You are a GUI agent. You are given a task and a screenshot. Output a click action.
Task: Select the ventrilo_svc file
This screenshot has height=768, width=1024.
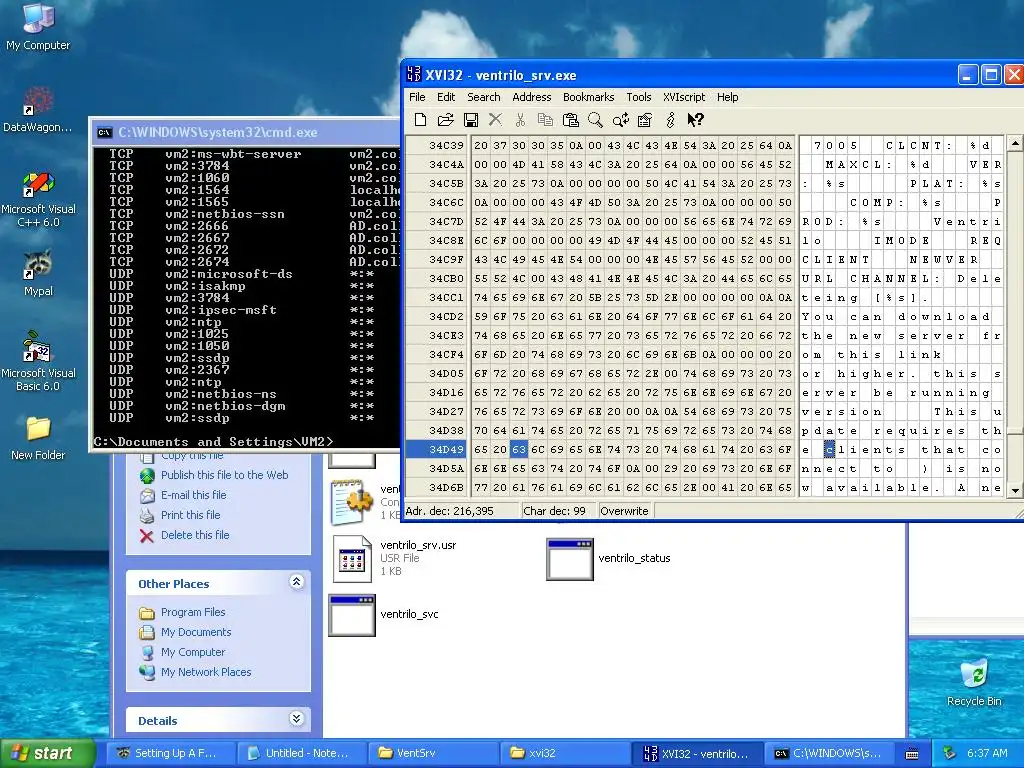point(384,615)
